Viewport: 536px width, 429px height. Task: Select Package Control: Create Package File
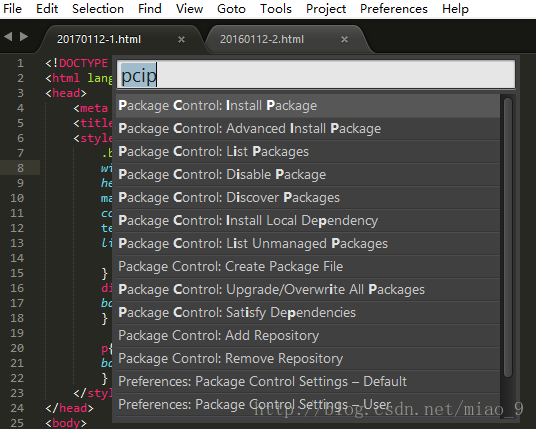point(308,266)
